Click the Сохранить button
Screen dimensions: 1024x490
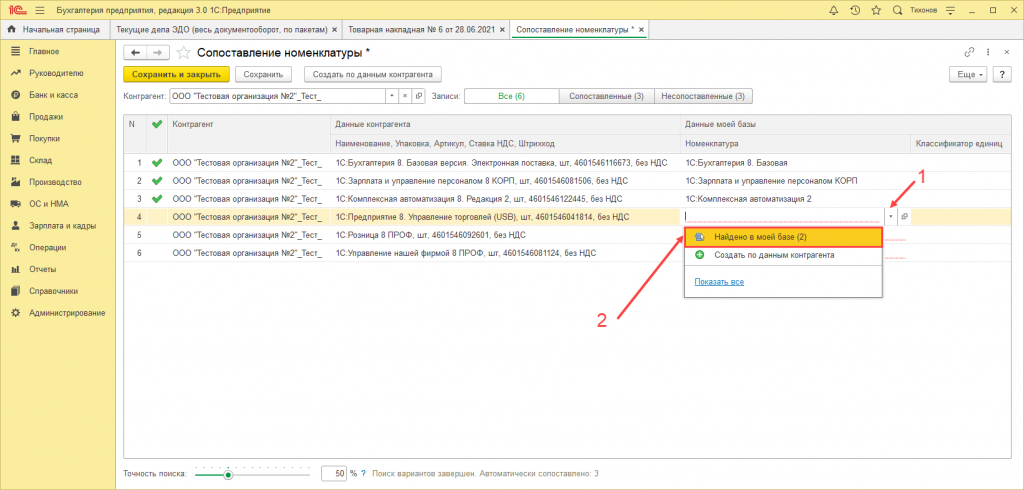(263, 74)
